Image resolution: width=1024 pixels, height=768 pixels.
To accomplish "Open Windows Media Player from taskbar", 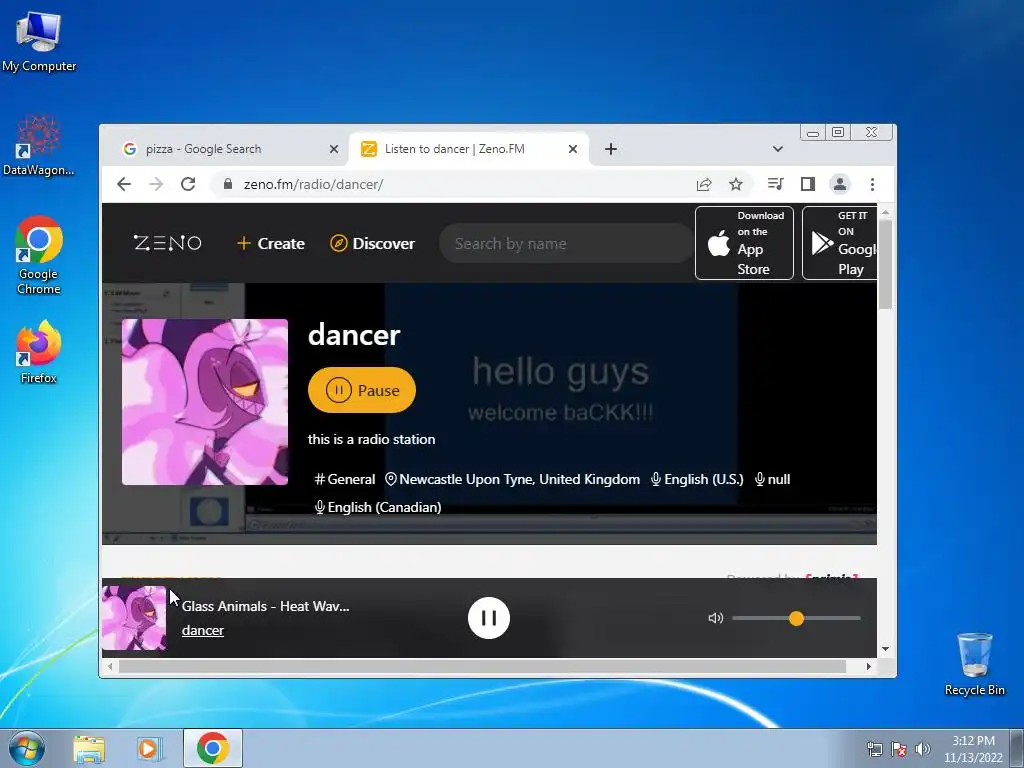I will 148,748.
